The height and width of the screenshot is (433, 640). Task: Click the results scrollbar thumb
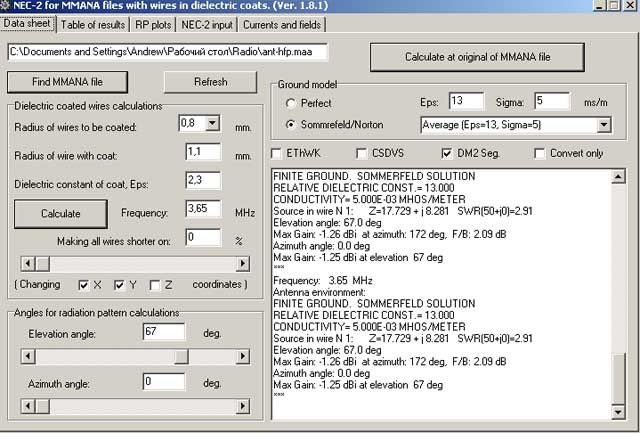click(618, 378)
